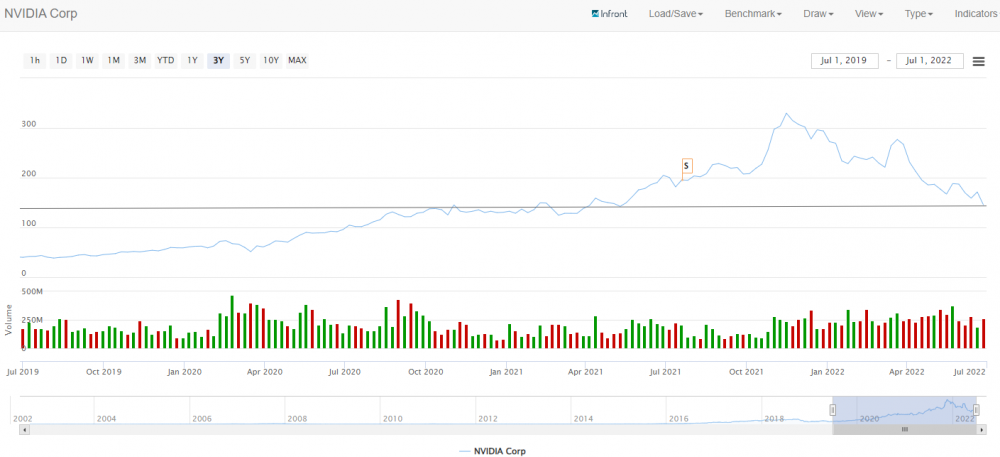Click the S split marker flag
This screenshot has width=1000, height=457.
687,166
